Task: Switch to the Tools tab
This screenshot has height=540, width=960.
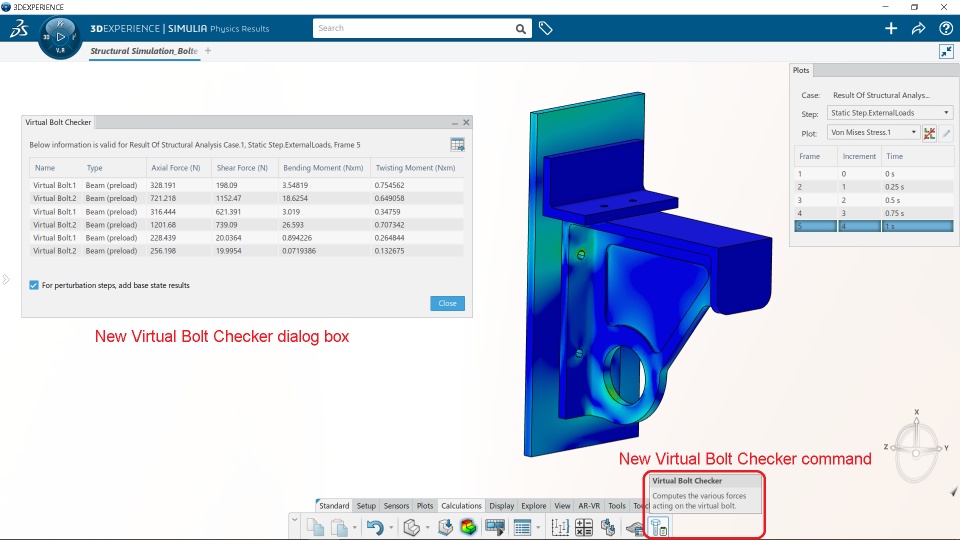Action: tap(617, 506)
